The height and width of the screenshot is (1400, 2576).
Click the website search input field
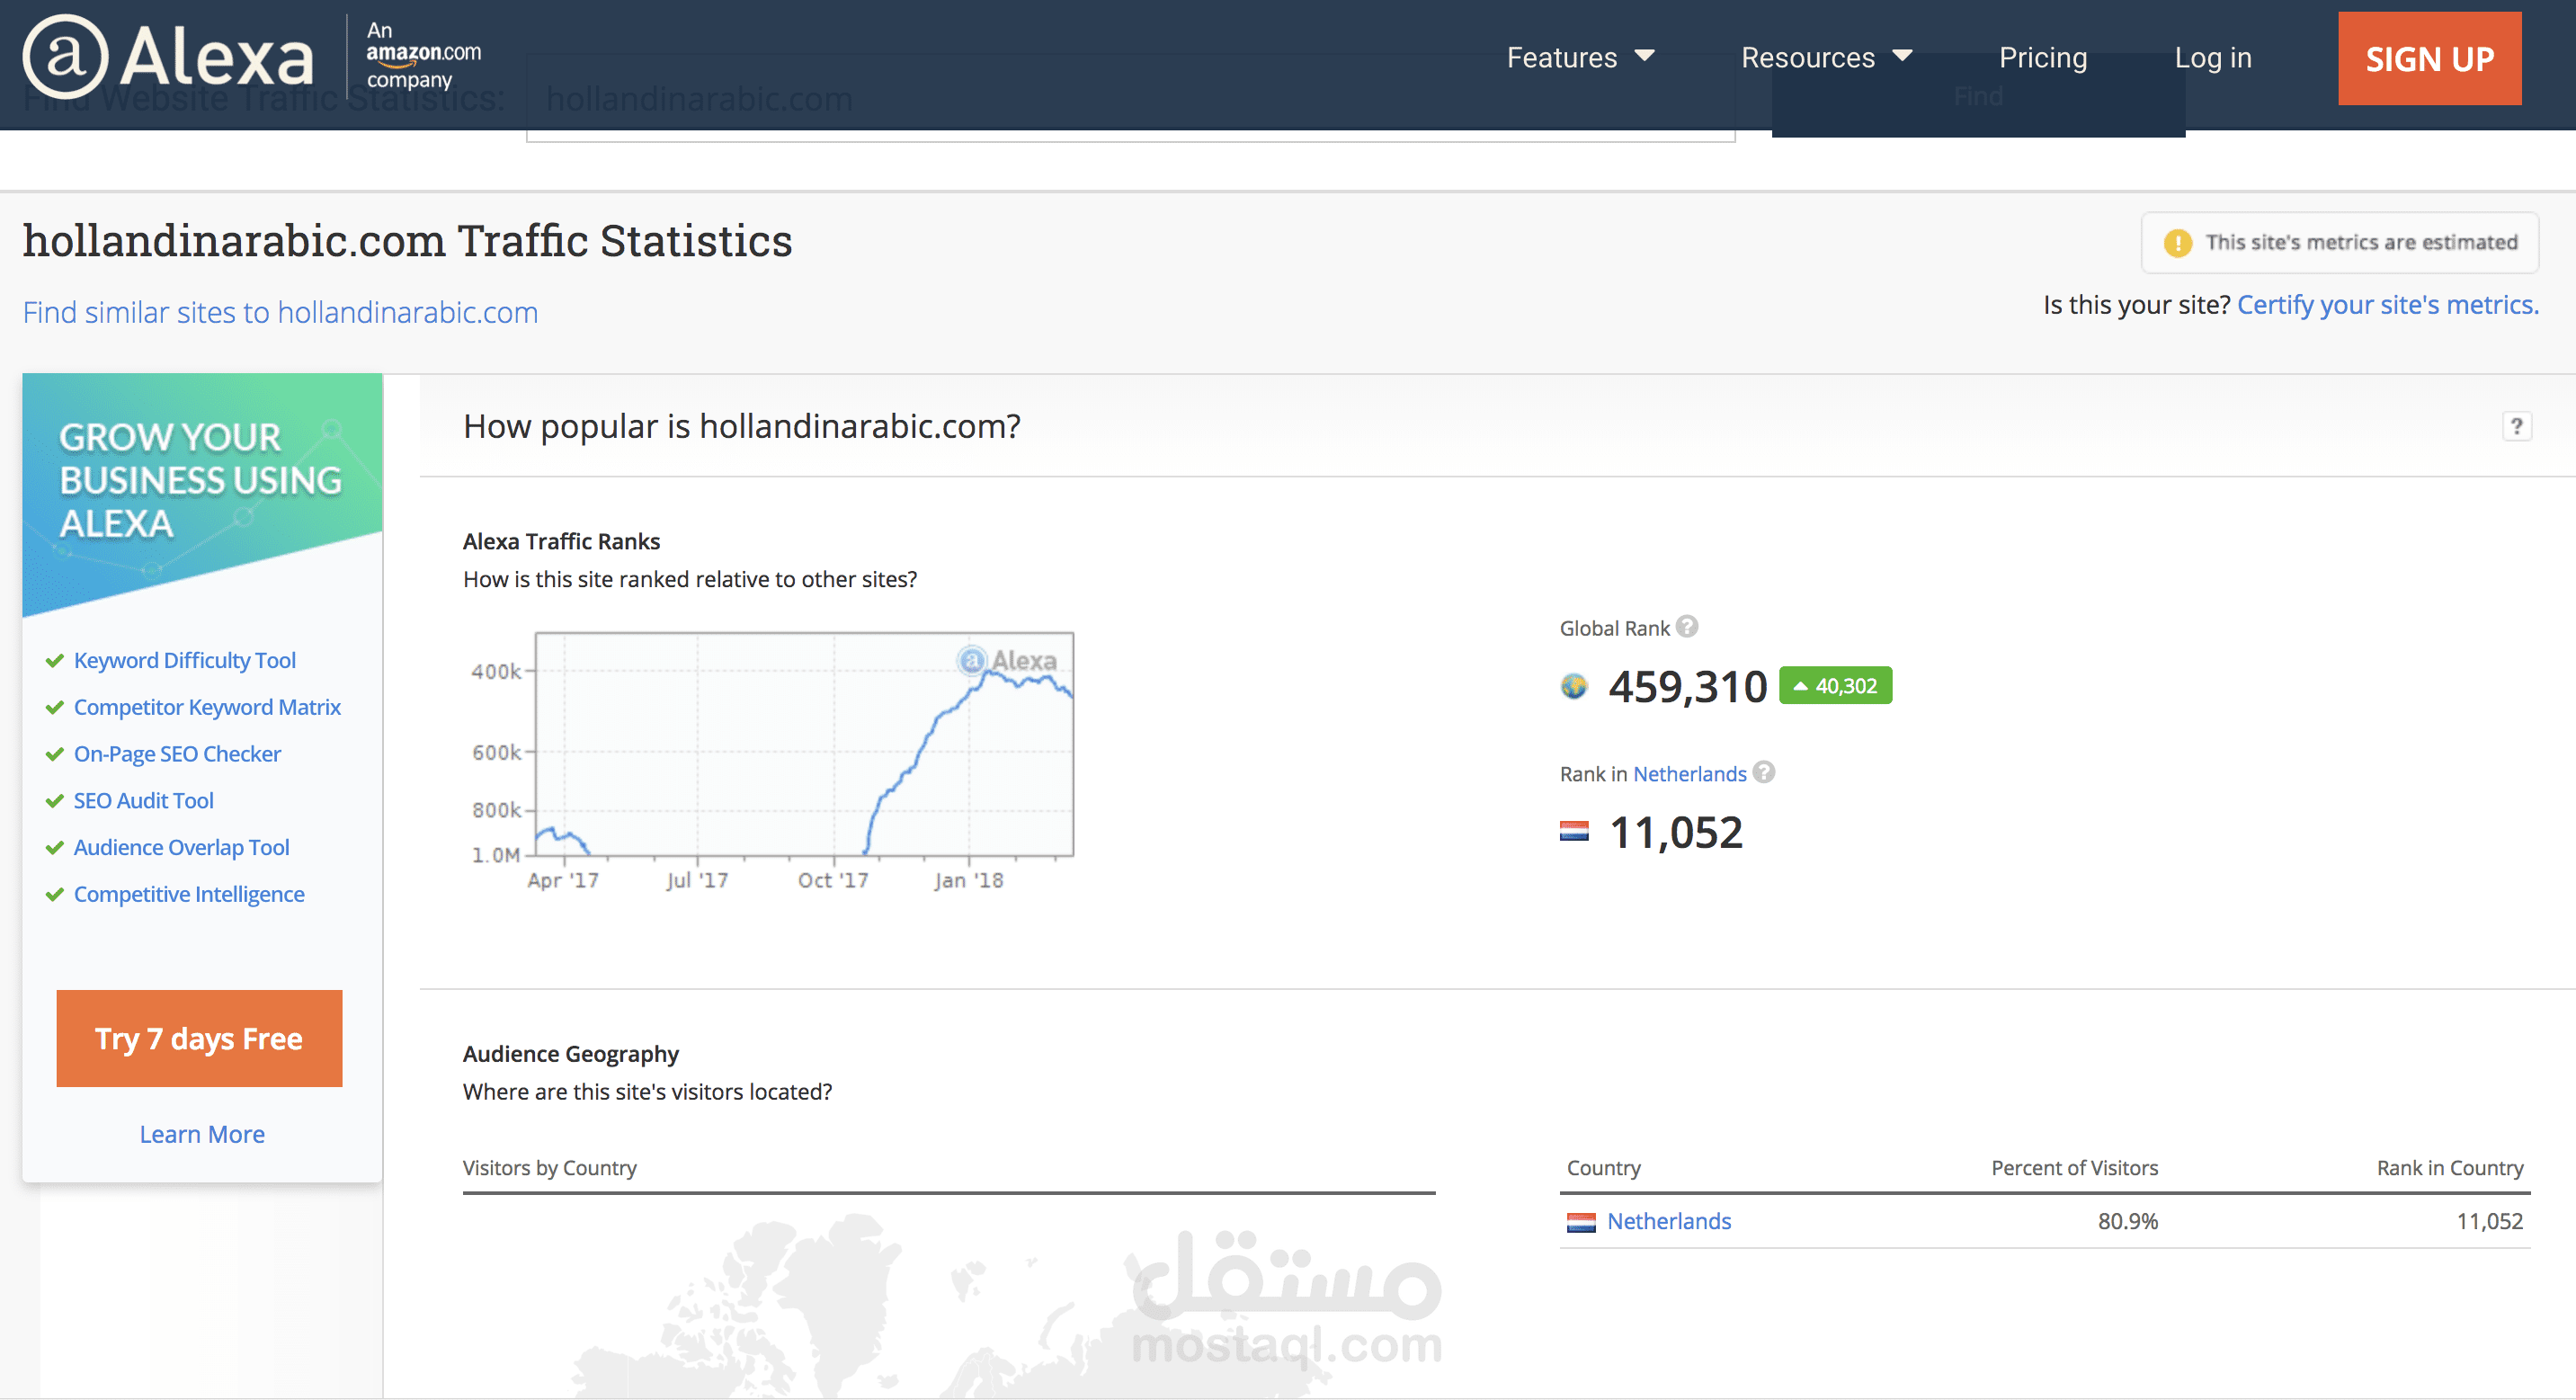pos(1130,98)
